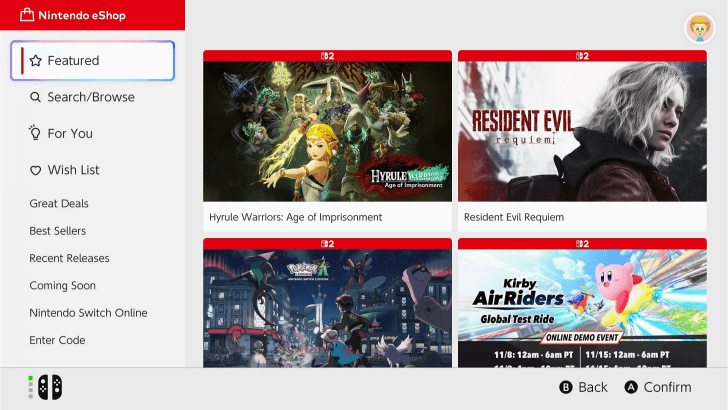Viewport: 728px width, 410px height.
Task: Click the '11/15: 12am - 6am PT' schedule text
Action: tap(627, 355)
